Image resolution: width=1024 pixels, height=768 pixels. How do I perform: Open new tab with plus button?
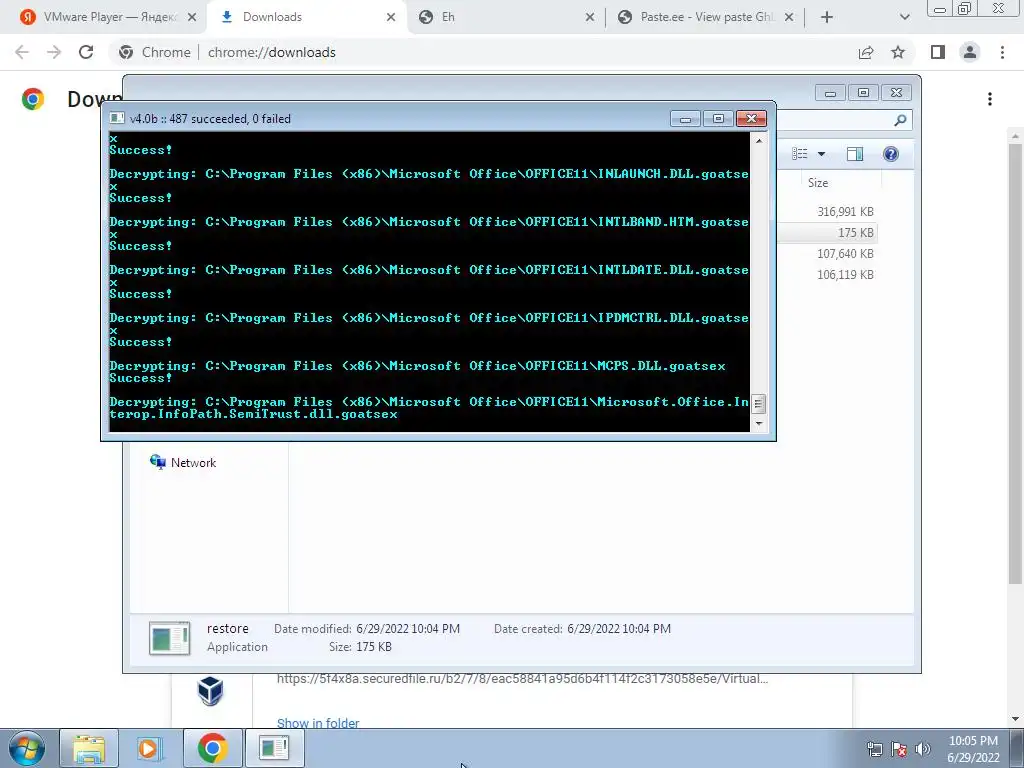pos(827,17)
